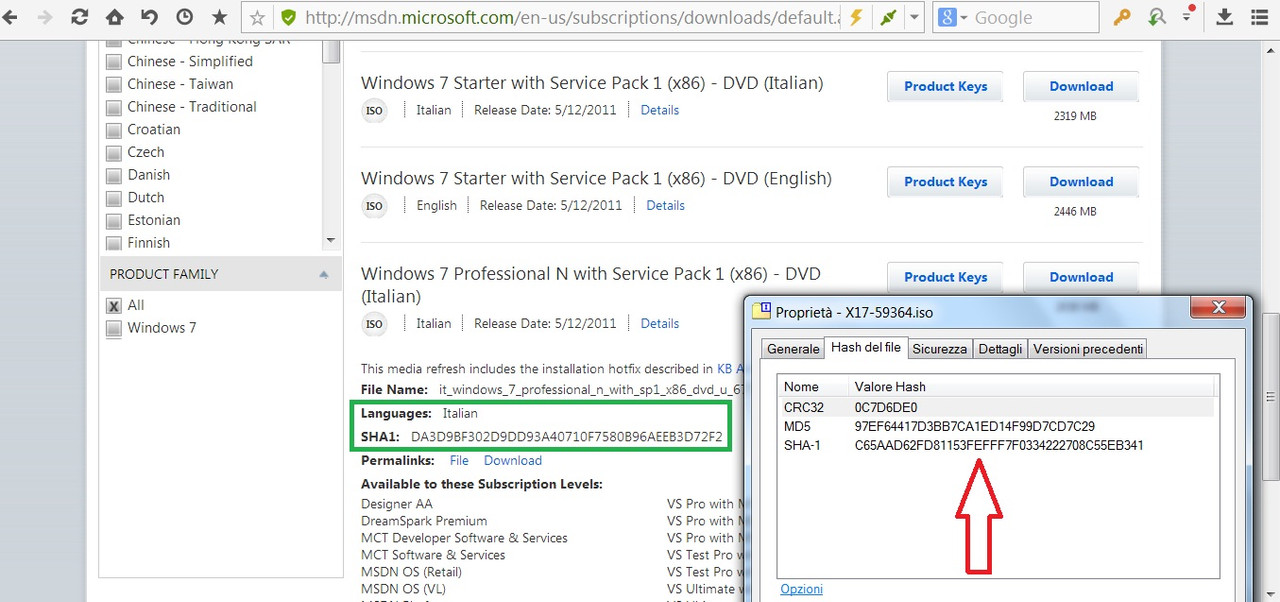Image resolution: width=1280 pixels, height=602 pixels.
Task: Click Download for Professional N Italian
Action: point(1081,277)
